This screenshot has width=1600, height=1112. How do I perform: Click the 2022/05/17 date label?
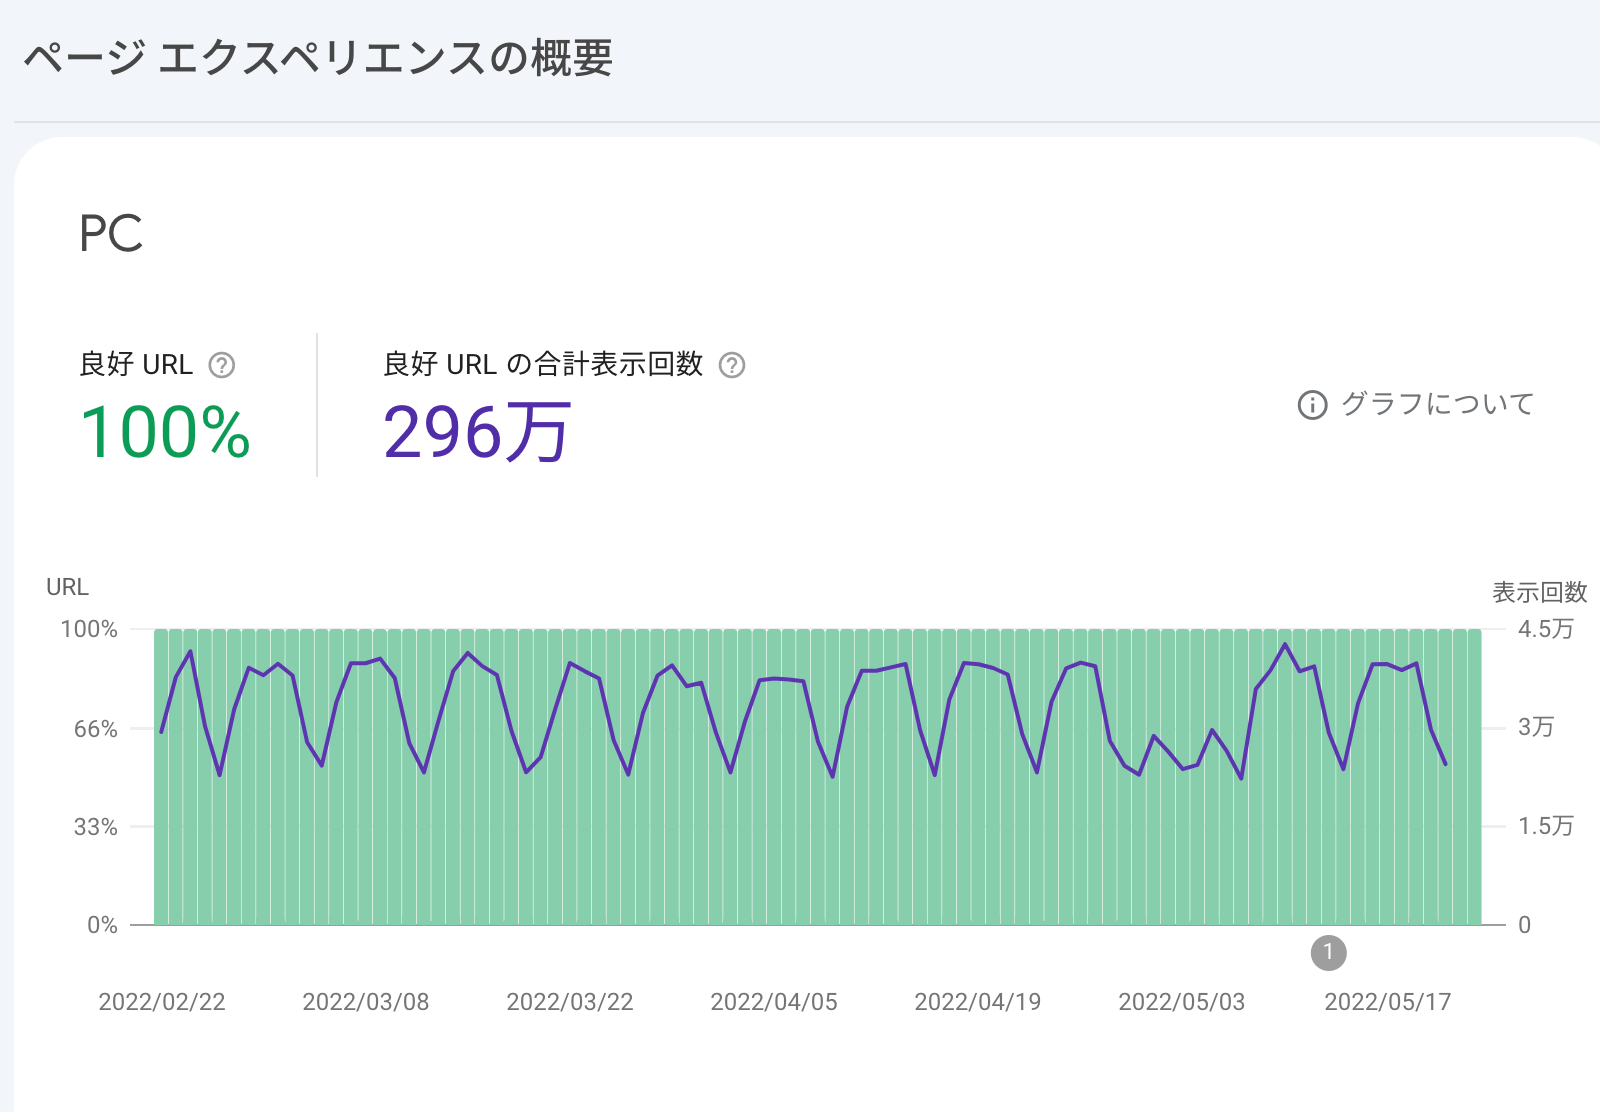coord(1388,1002)
